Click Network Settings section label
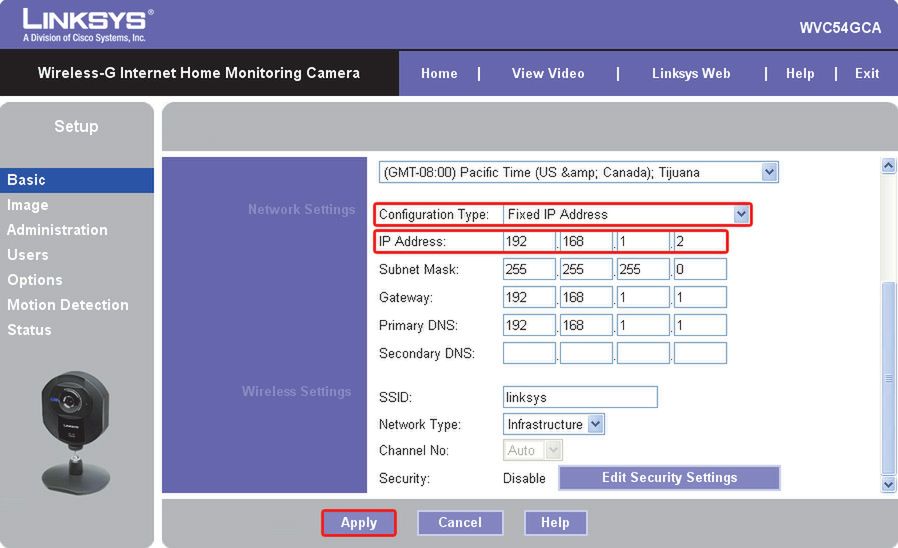Screen dimensions: 898x548 point(302,210)
